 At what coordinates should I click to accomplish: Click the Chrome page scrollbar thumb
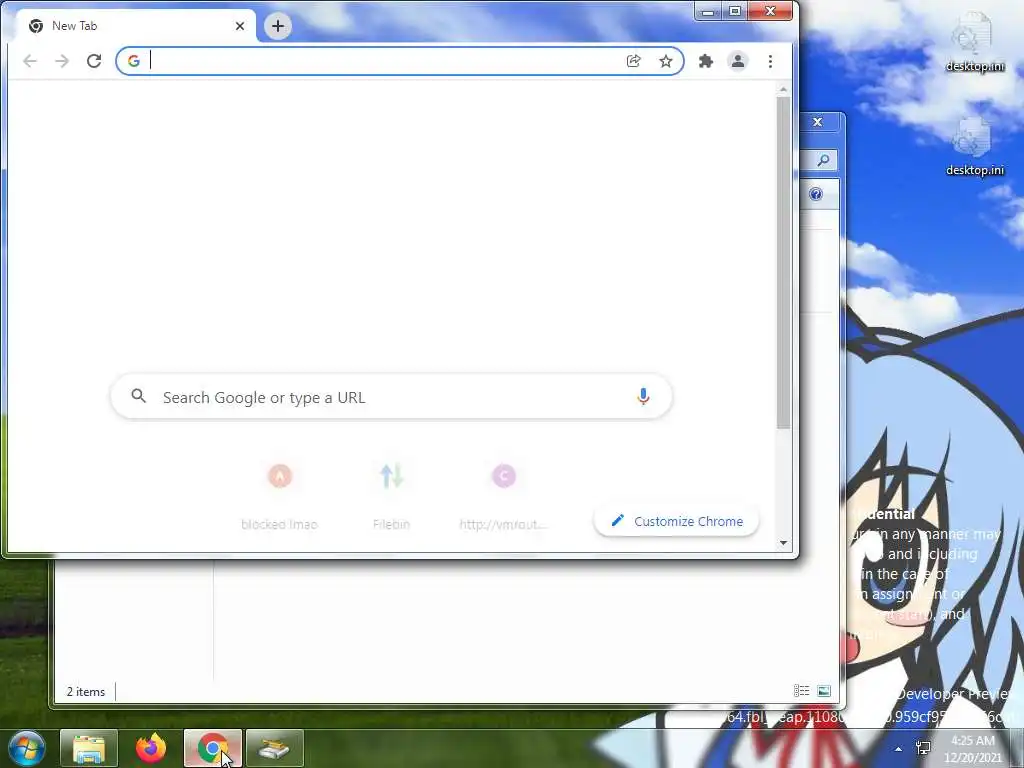[x=784, y=263]
